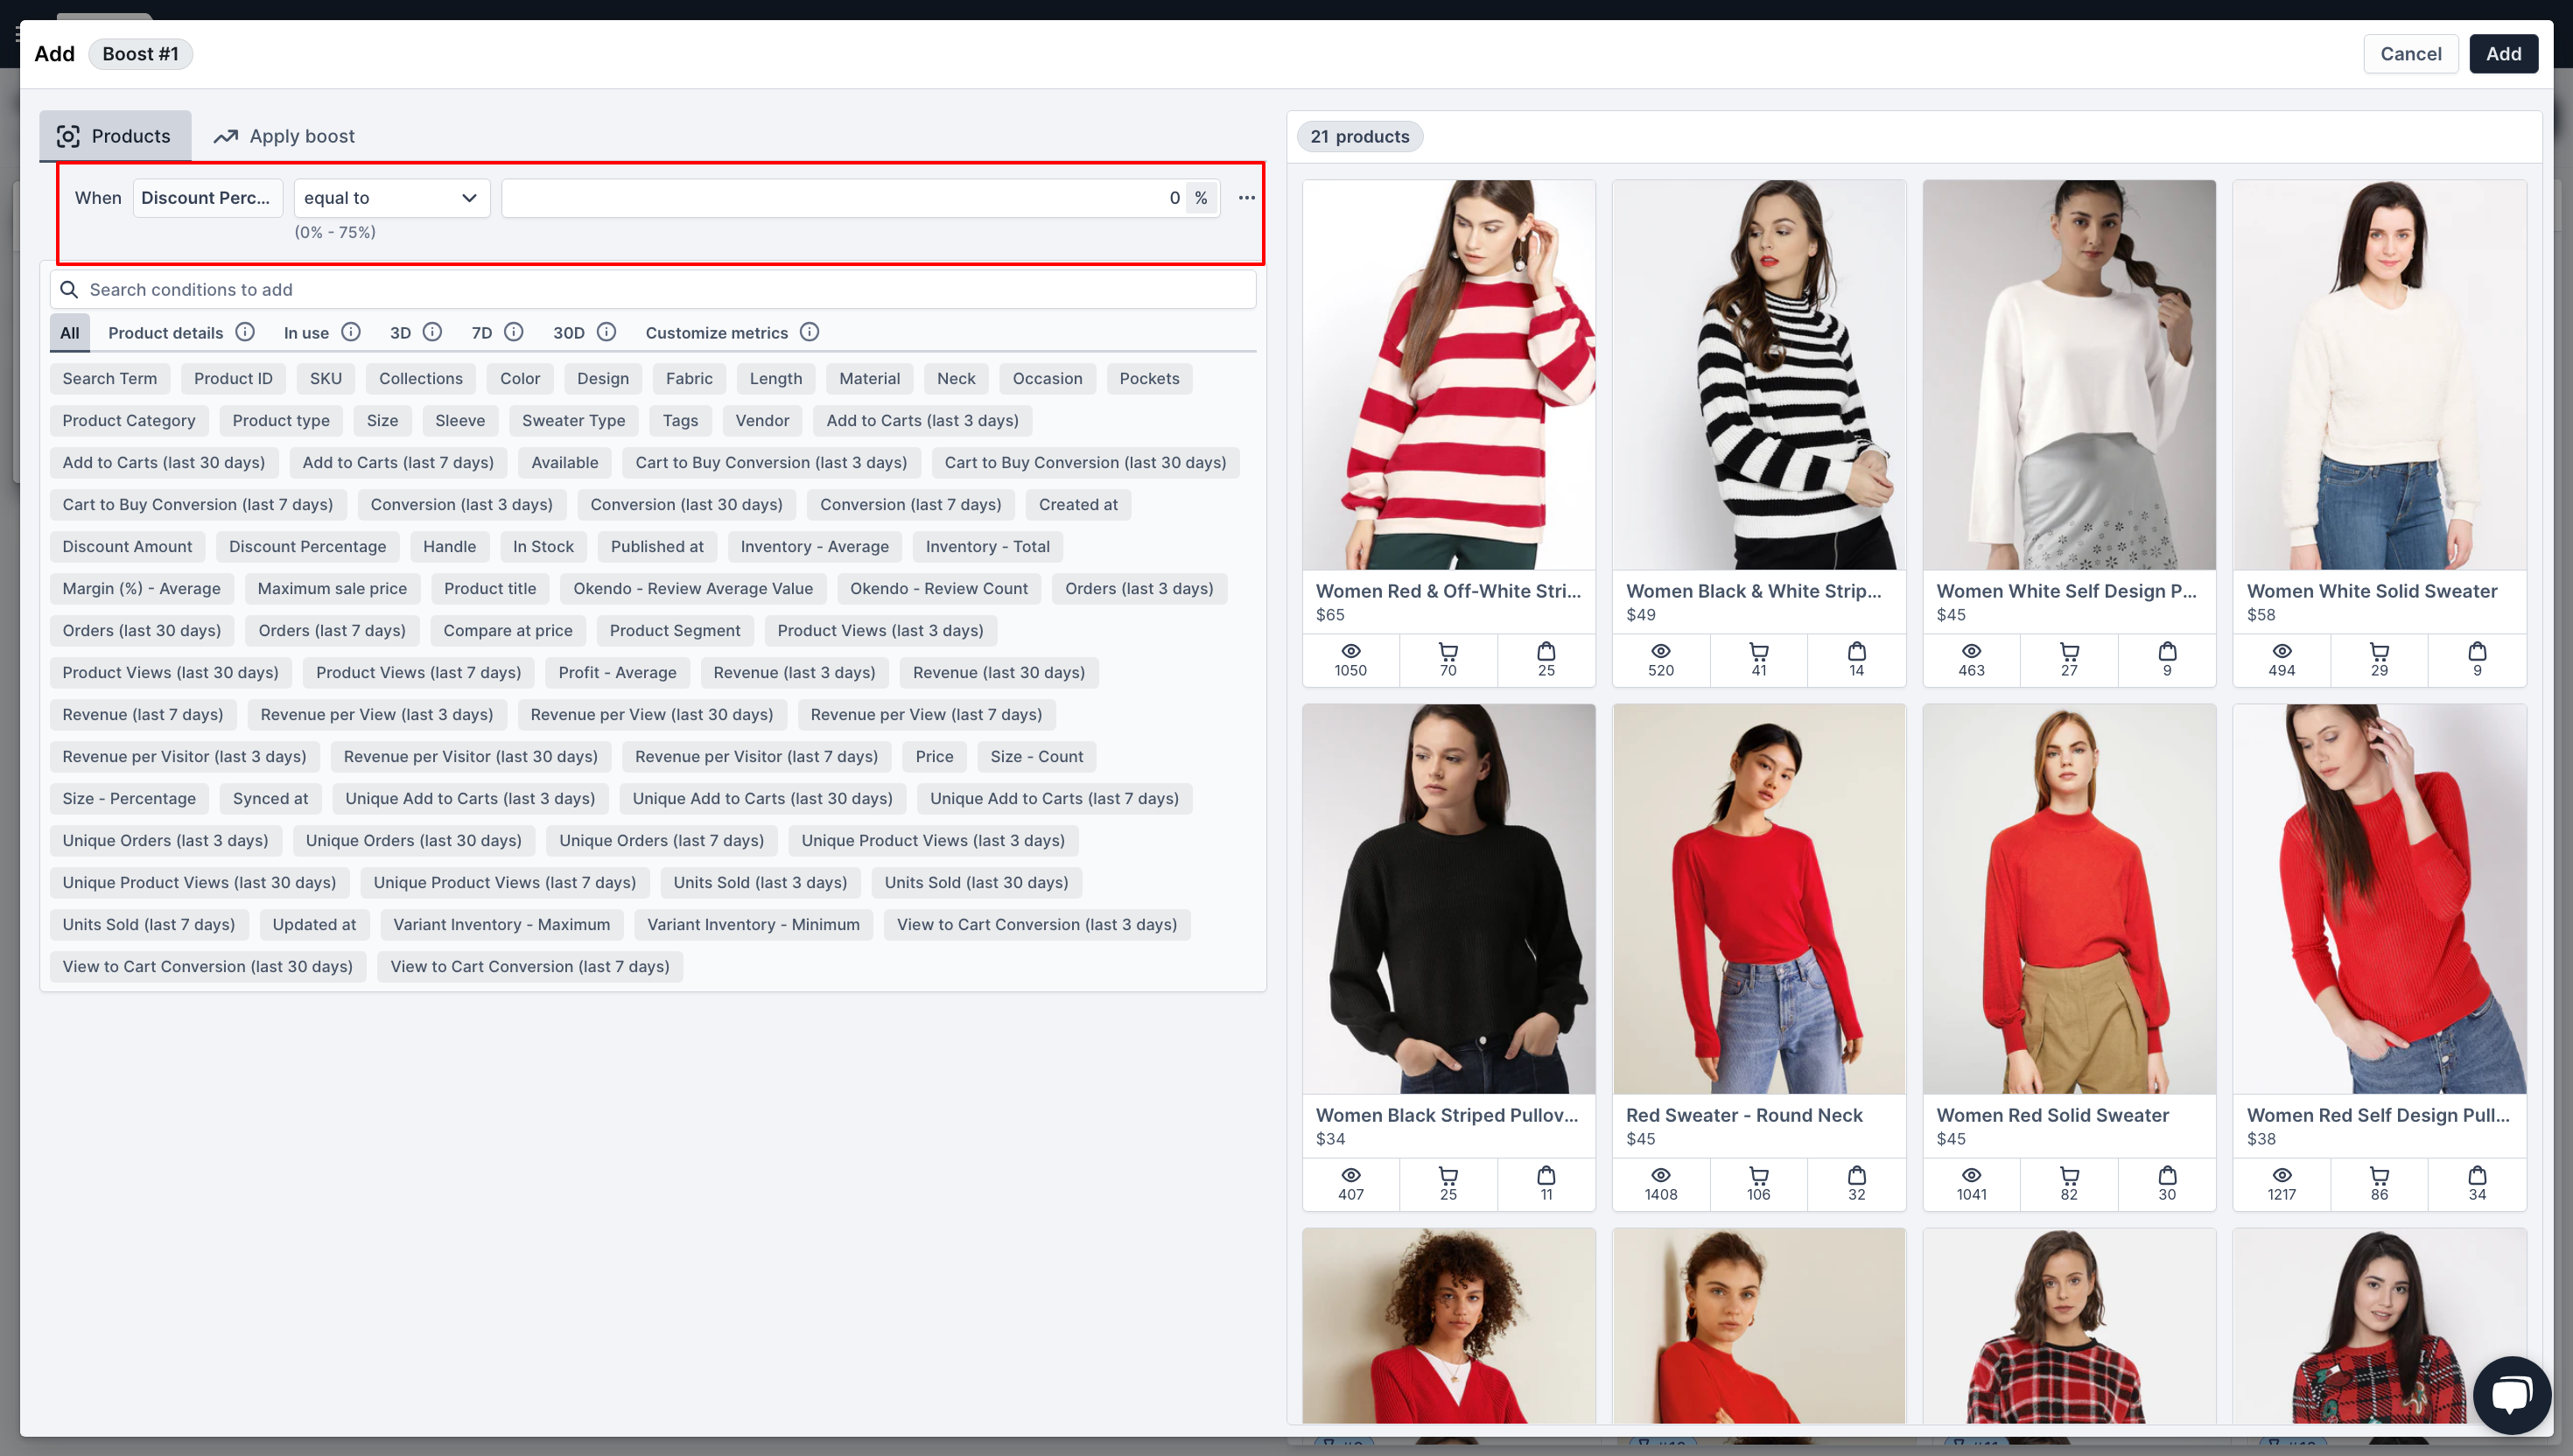Add the Okendo - Review Count chip
The height and width of the screenshot is (1456, 2573).
tap(938, 588)
